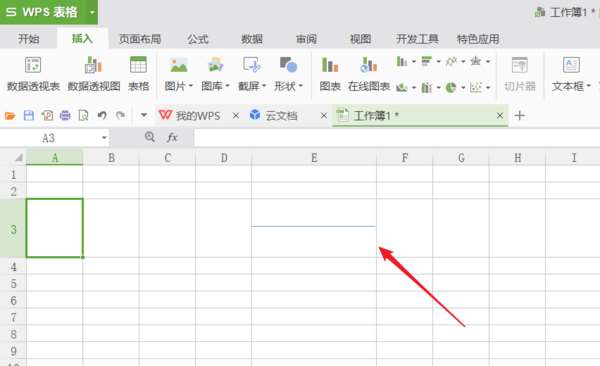The image size is (600, 366).
Task: Click the undo arrow icon
Action: (102, 115)
